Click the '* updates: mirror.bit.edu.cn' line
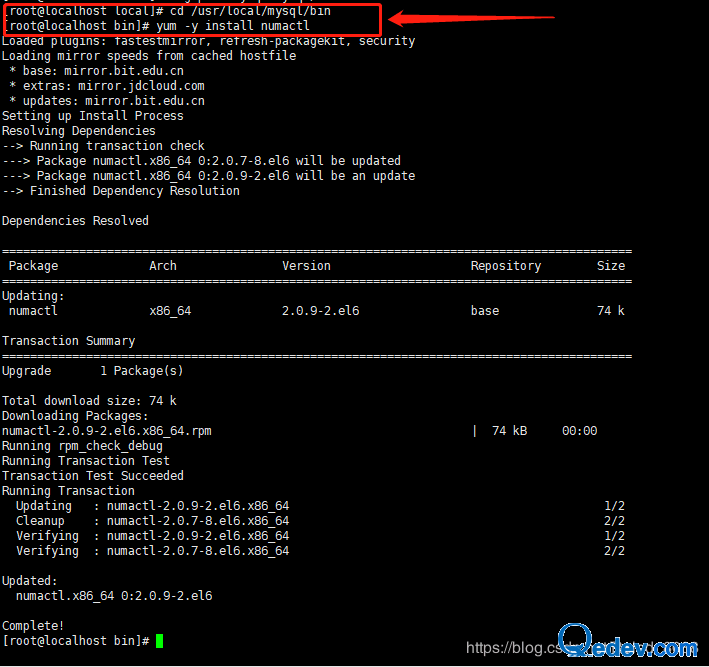 (107, 101)
